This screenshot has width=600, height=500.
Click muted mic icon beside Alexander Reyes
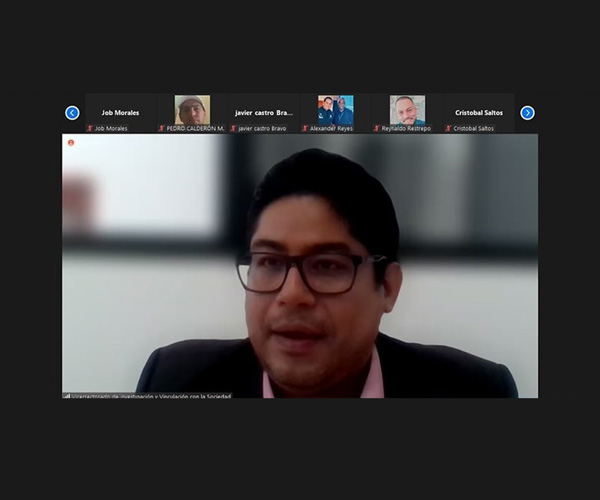pos(305,129)
